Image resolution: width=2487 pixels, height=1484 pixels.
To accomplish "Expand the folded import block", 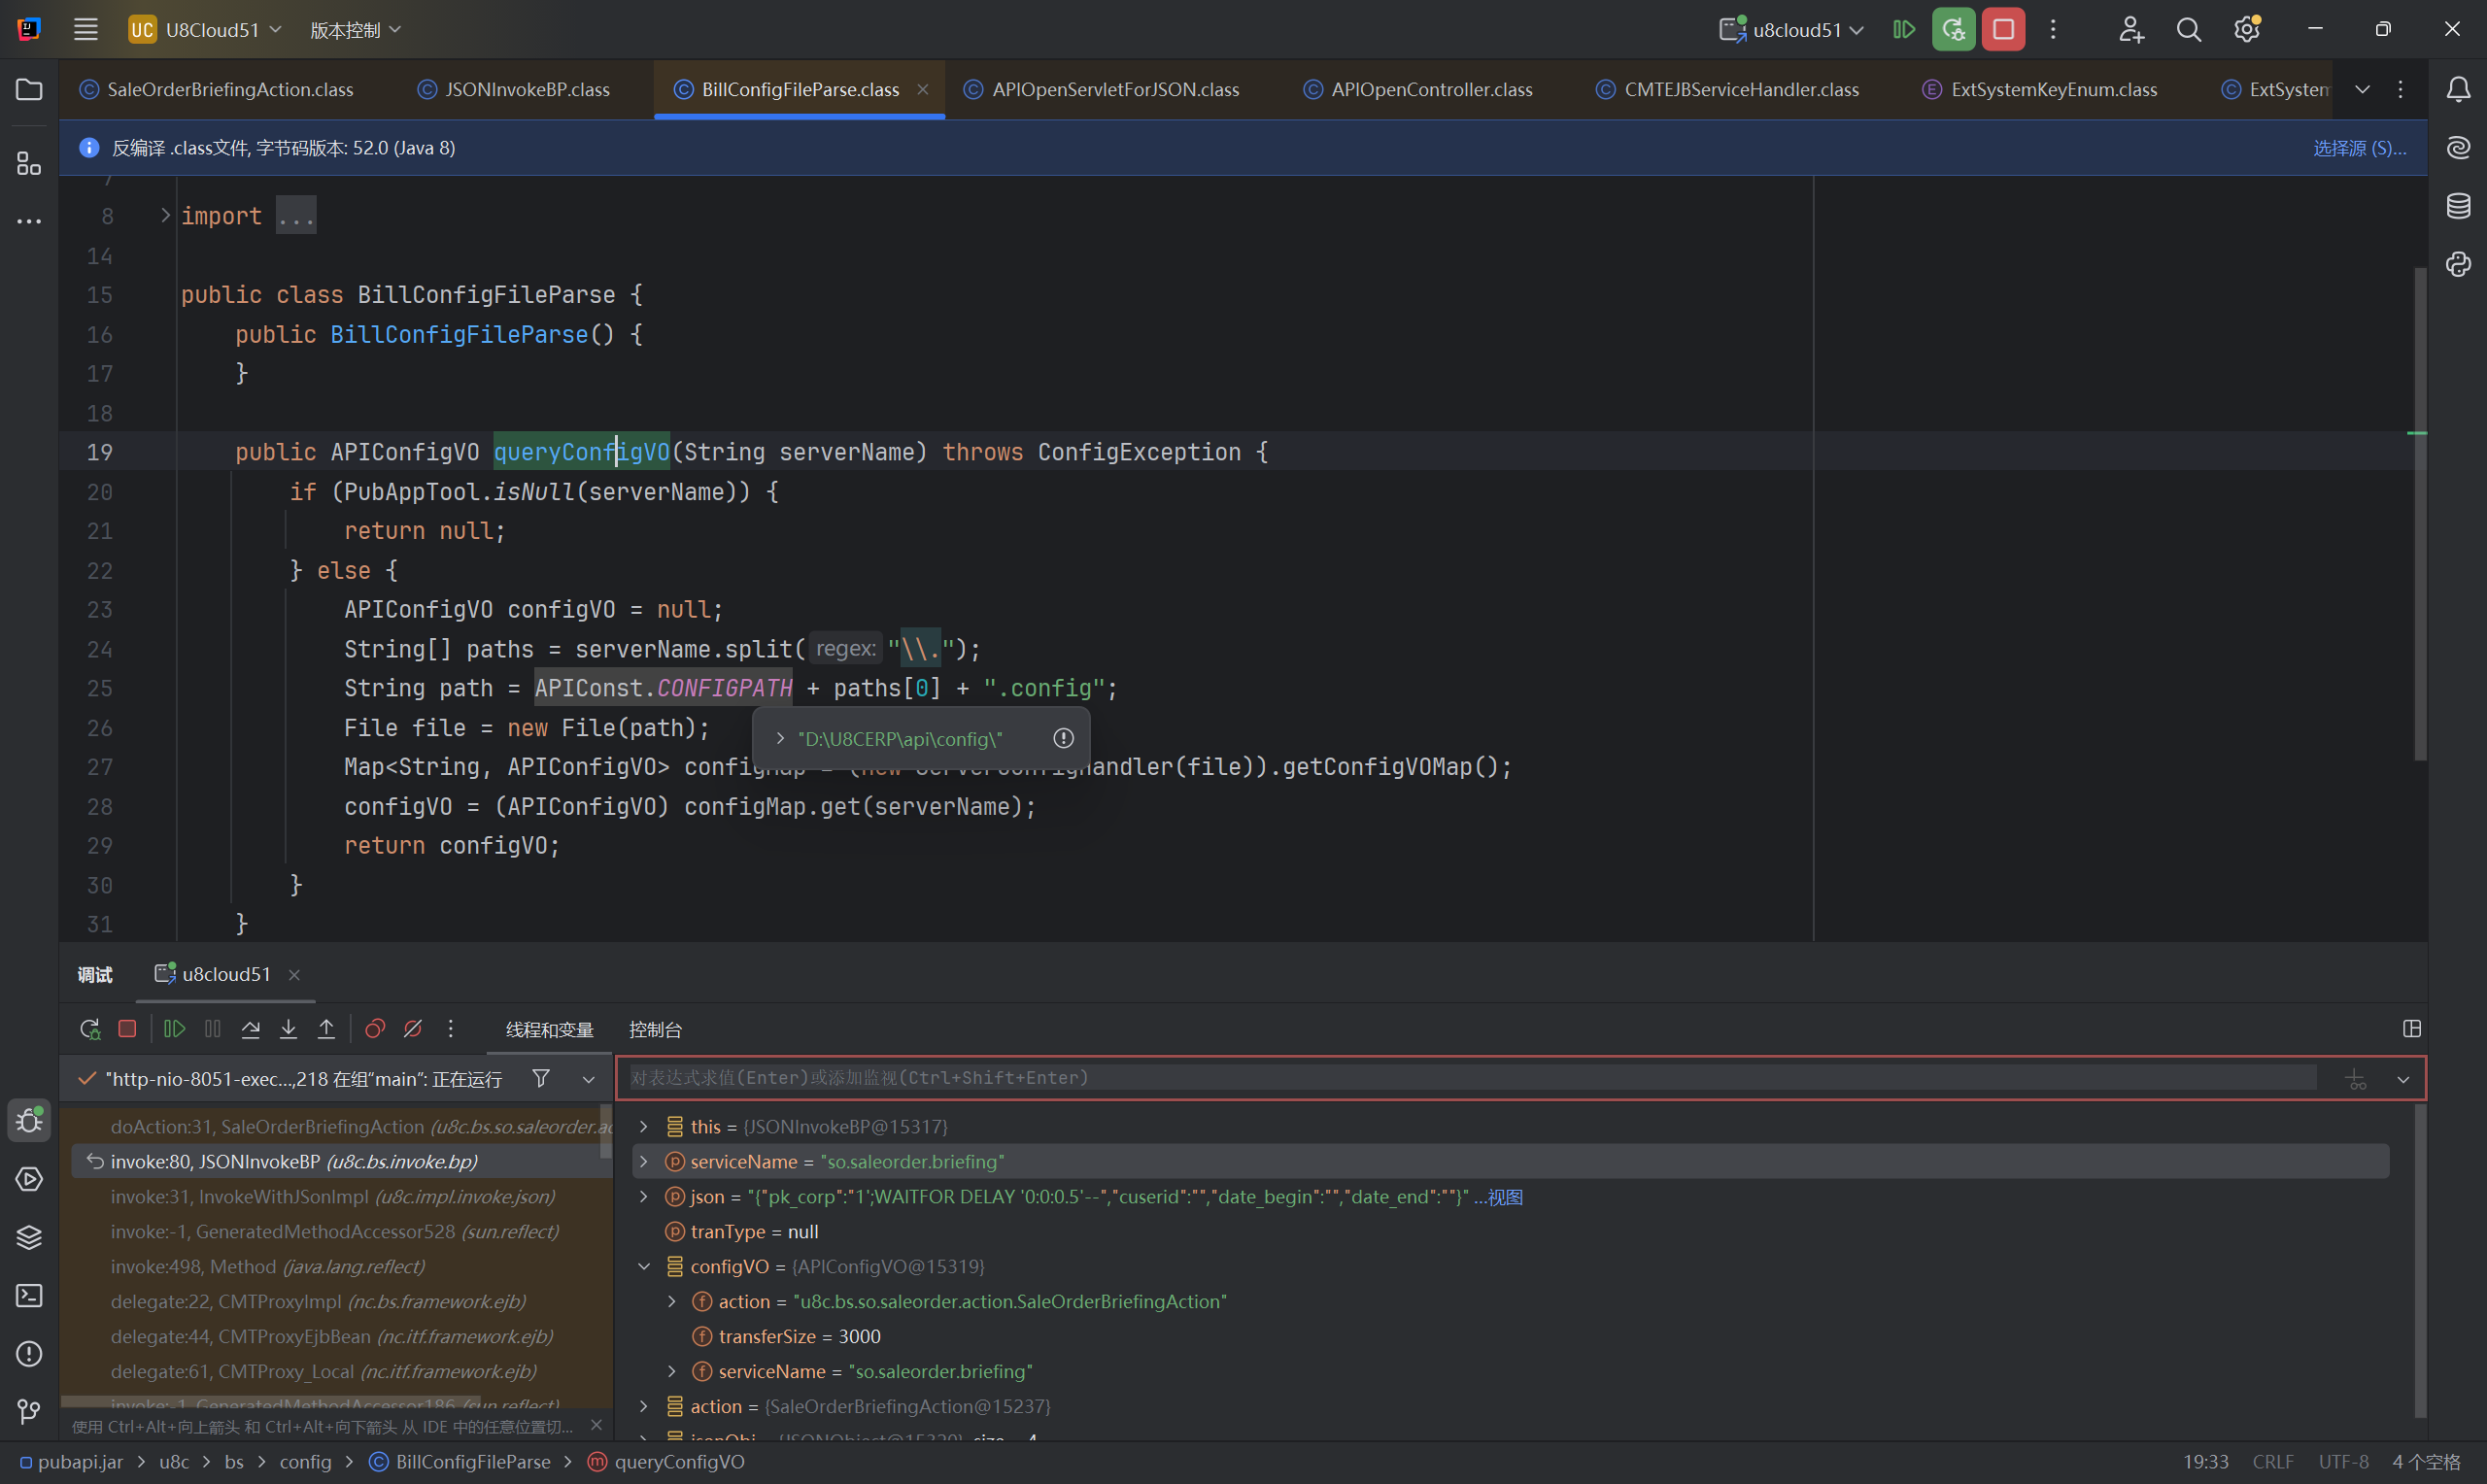I will (166, 215).
